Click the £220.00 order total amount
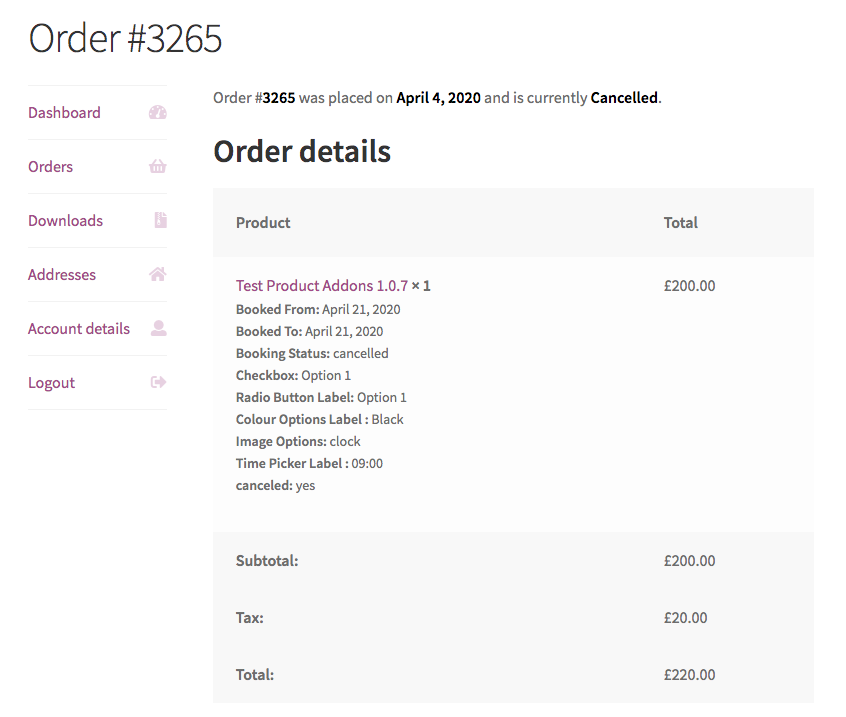Image resolution: width=846 pixels, height=717 pixels. point(690,674)
